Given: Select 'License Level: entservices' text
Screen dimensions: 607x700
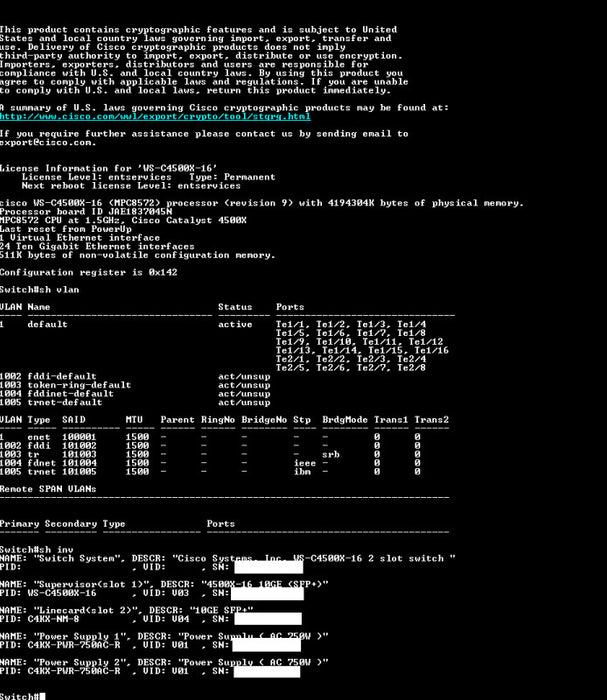Looking at the screenshot, I should pyautogui.click(x=96, y=177).
